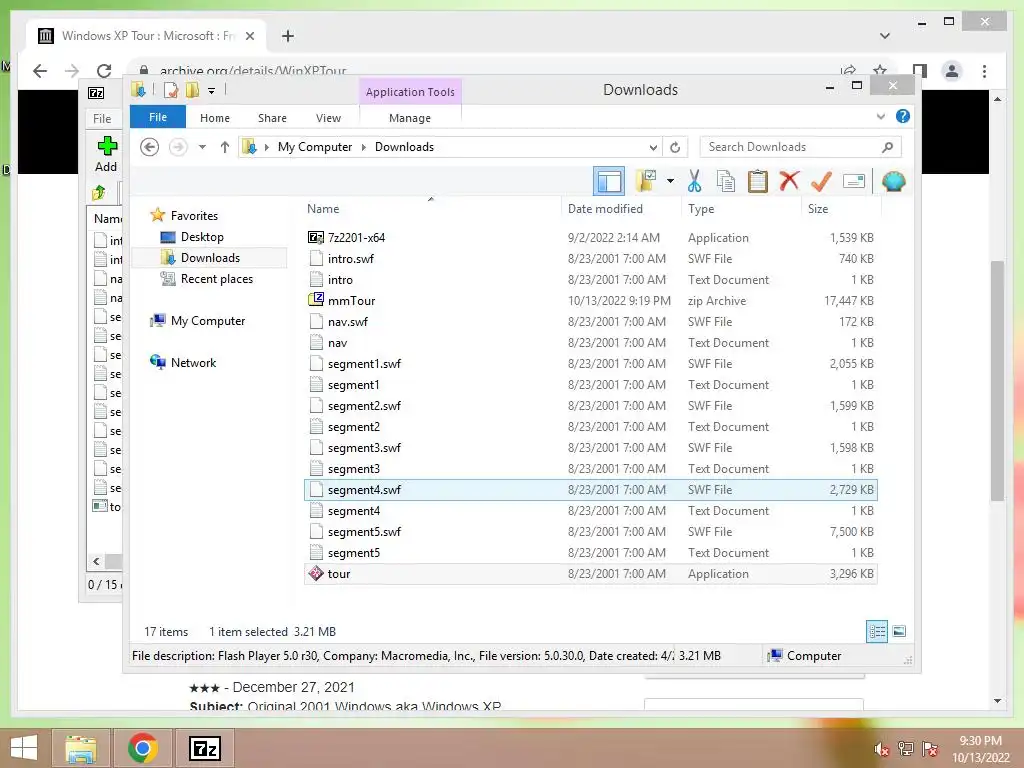Cut selection with the scissors icon
The image size is (1024, 768).
click(x=694, y=181)
